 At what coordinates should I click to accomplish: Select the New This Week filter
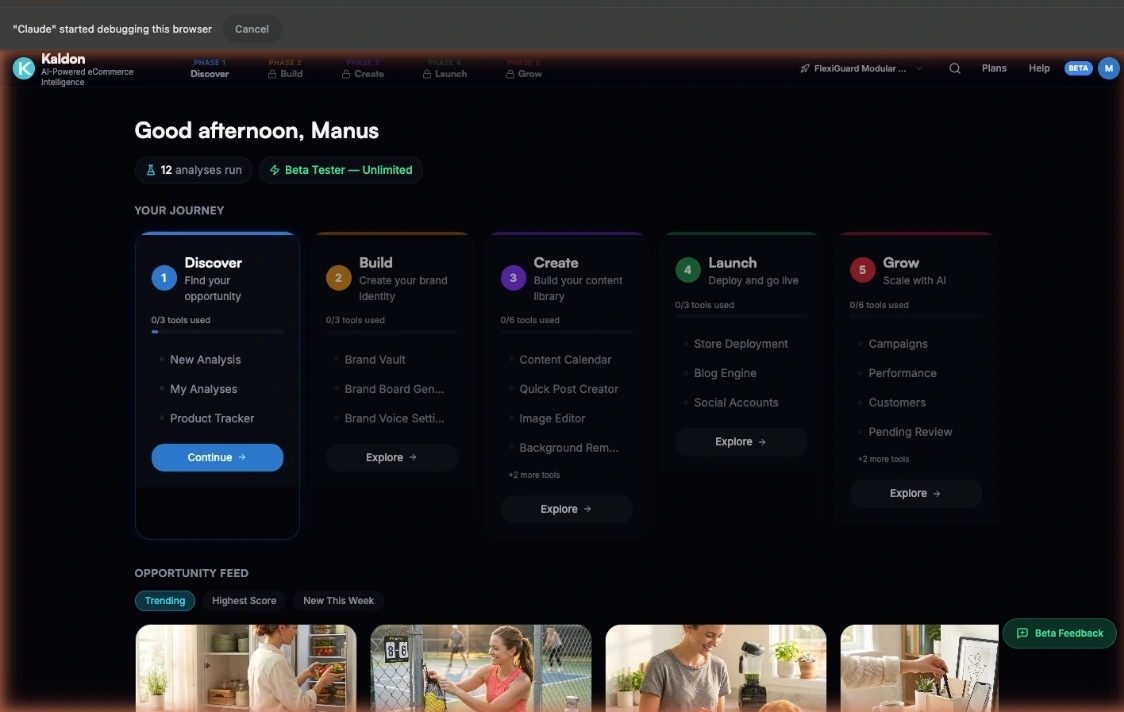coord(338,601)
